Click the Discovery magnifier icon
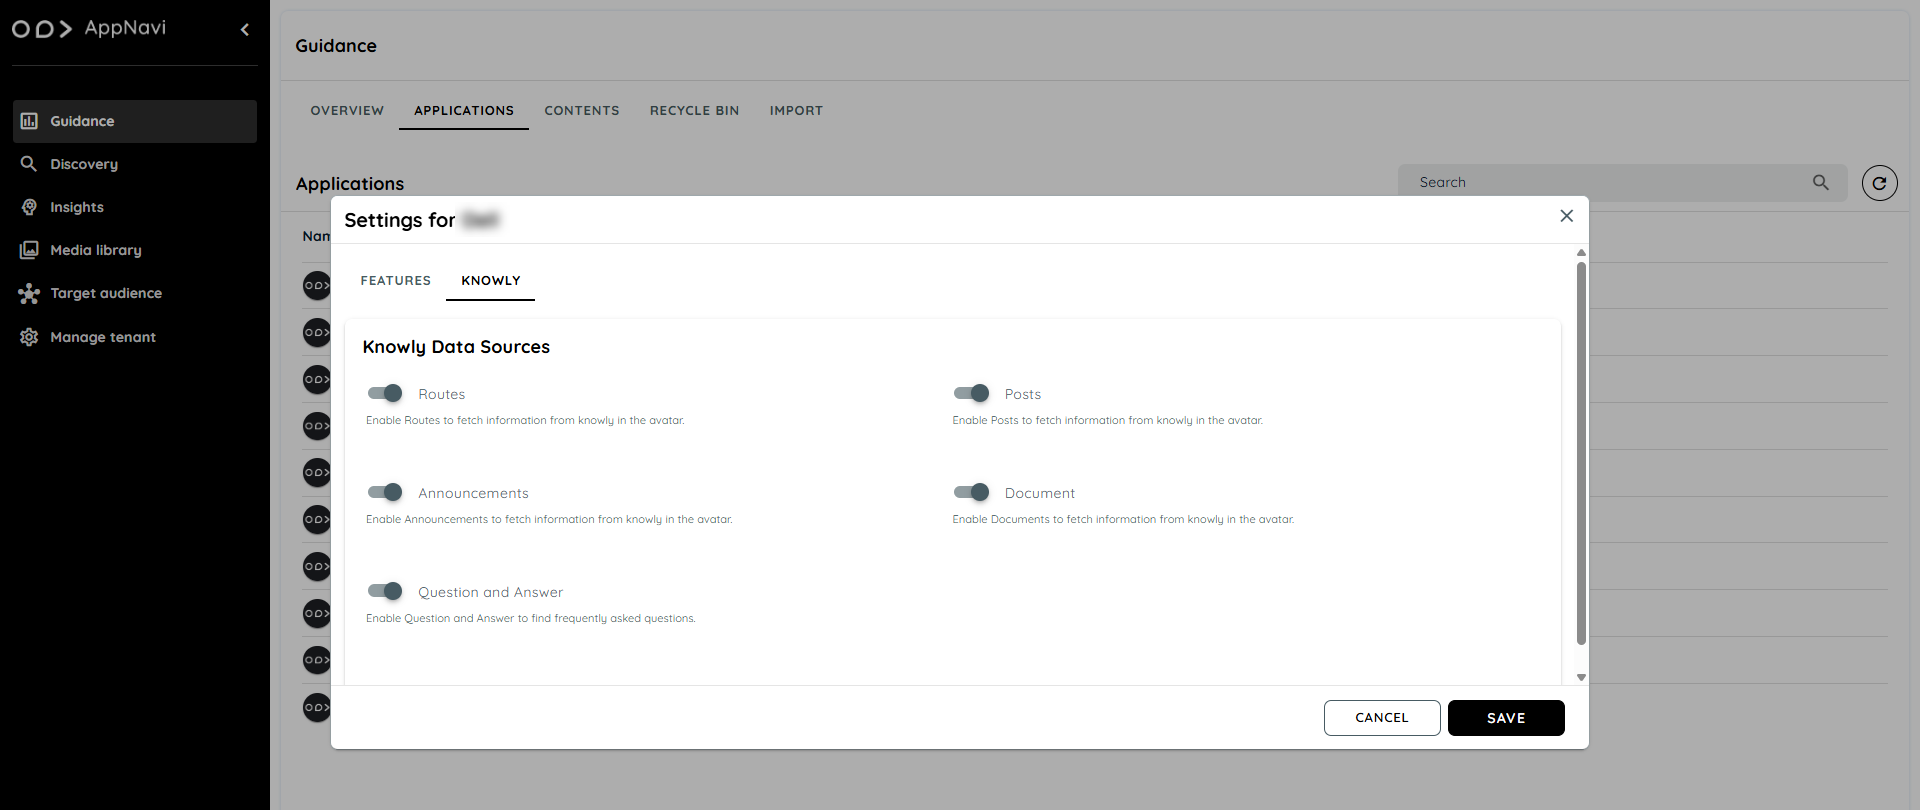This screenshot has width=1920, height=810. (29, 164)
